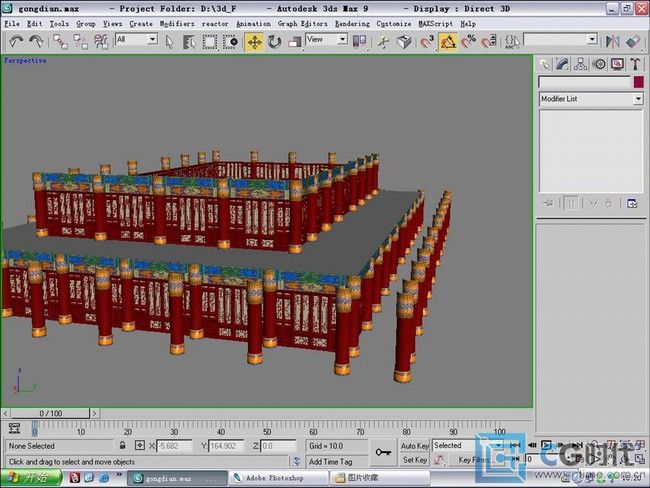Open Edit Named Selection Sets
Image resolution: width=650 pixels, height=488 pixels.
click(512, 42)
